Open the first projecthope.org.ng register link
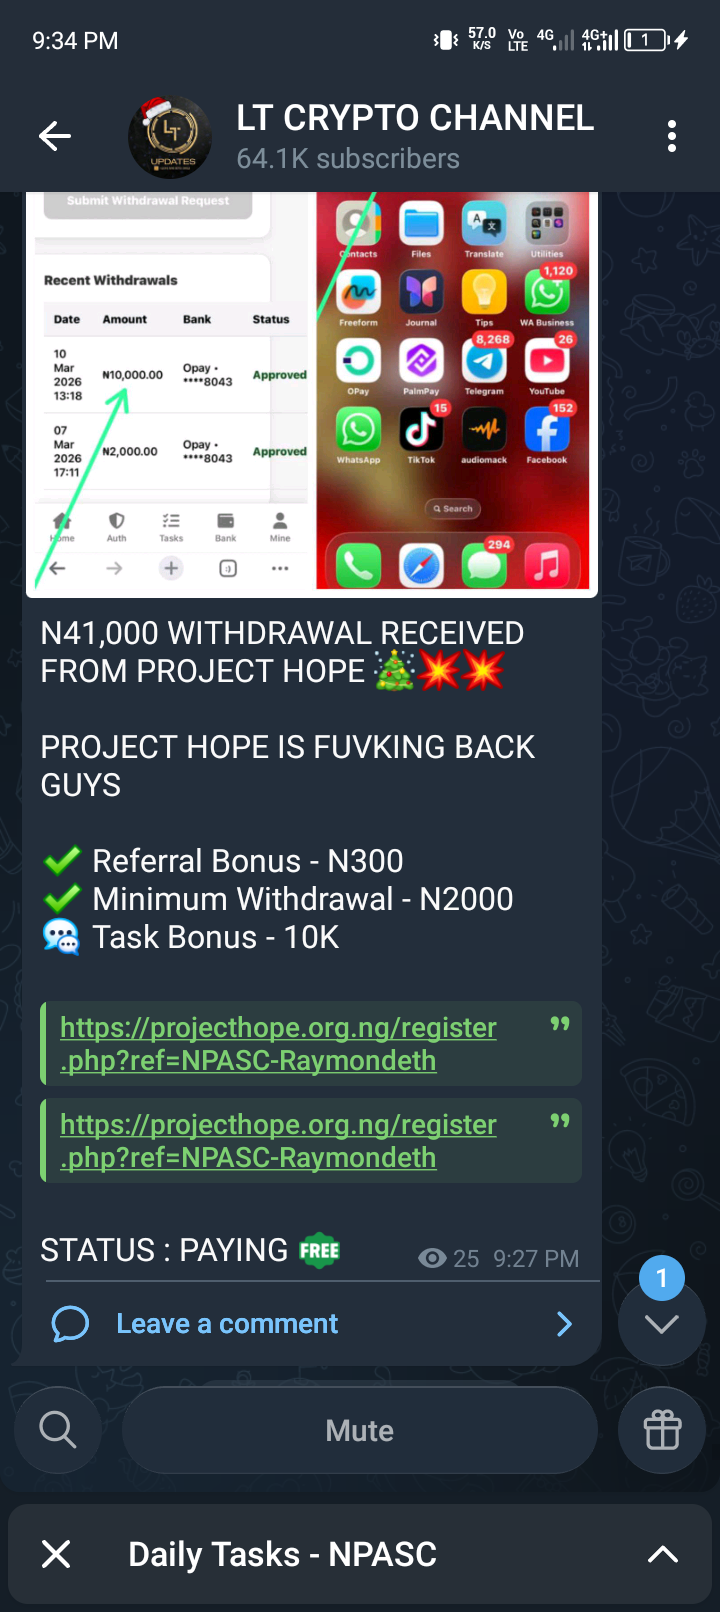The width and height of the screenshot is (720, 1612). [x=278, y=1044]
